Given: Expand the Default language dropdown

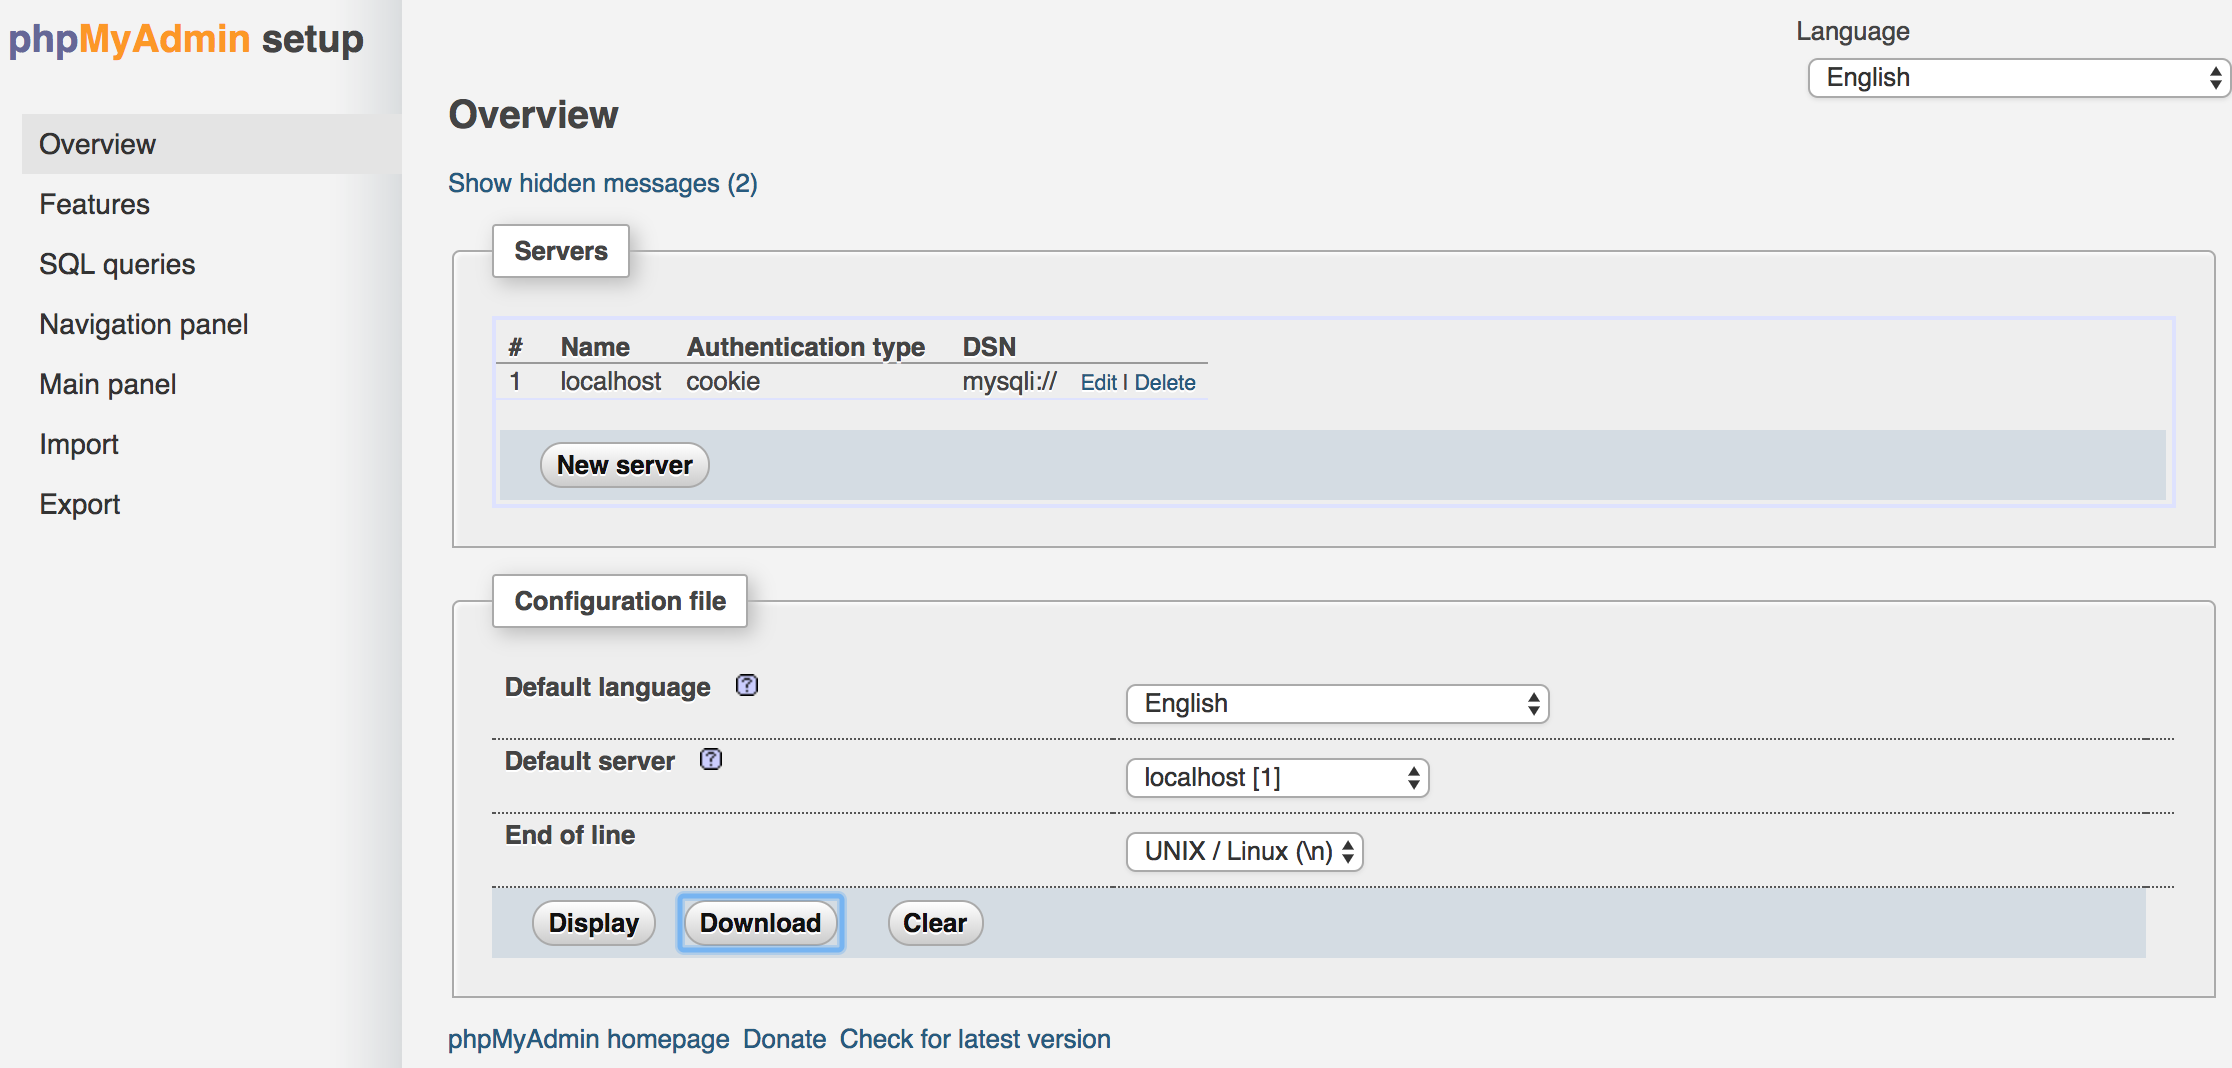Looking at the screenshot, I should pyautogui.click(x=1337, y=704).
